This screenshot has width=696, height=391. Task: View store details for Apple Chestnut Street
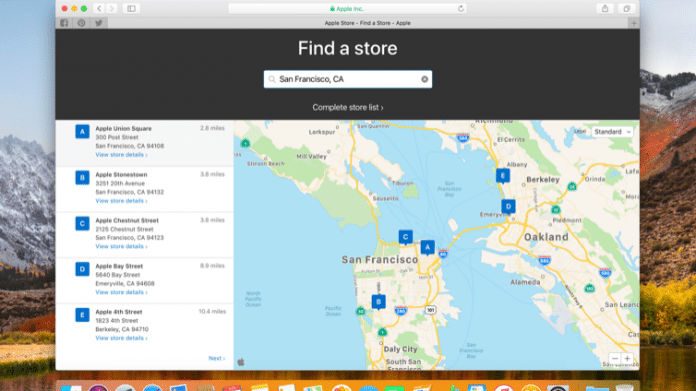pos(121,246)
